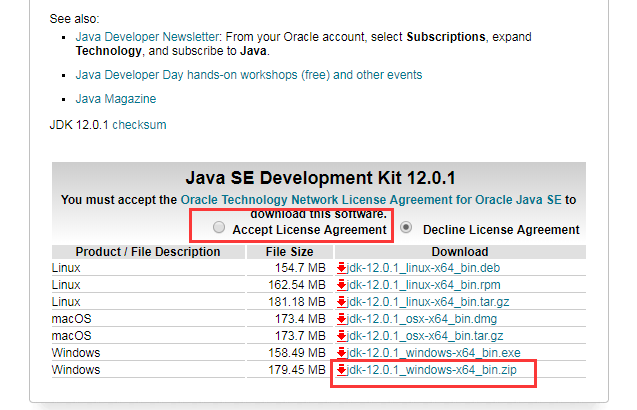Open Oracle Technology Network License Agreement link
The height and width of the screenshot is (410, 637).
[371, 200]
